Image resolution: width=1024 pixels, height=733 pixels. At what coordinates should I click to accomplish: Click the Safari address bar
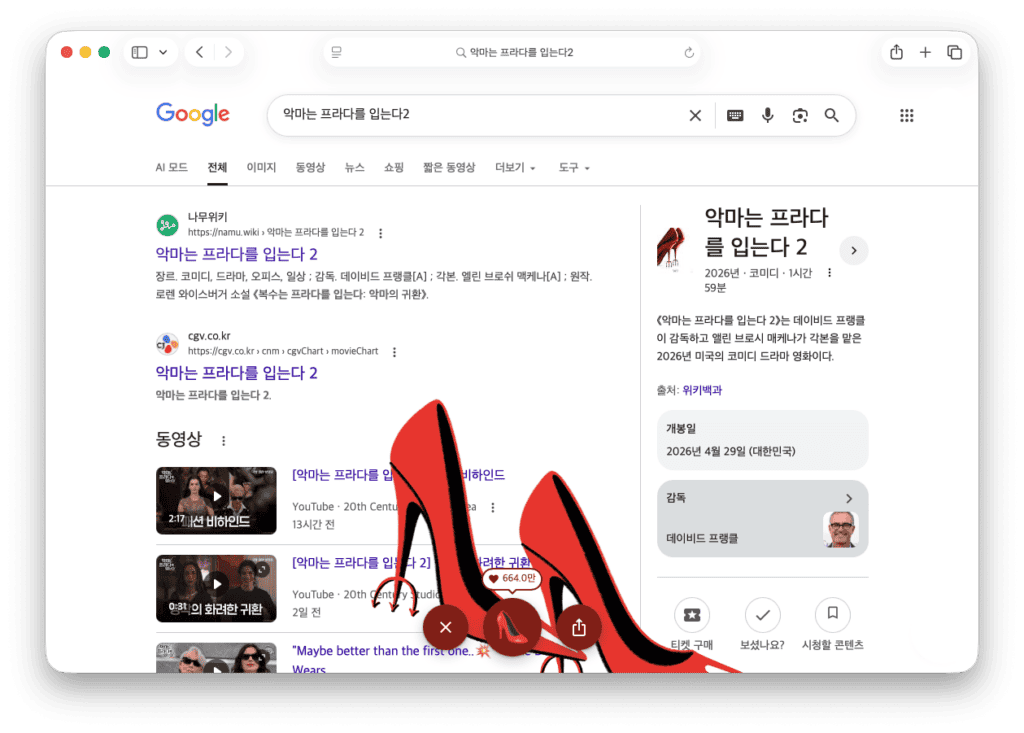point(513,52)
